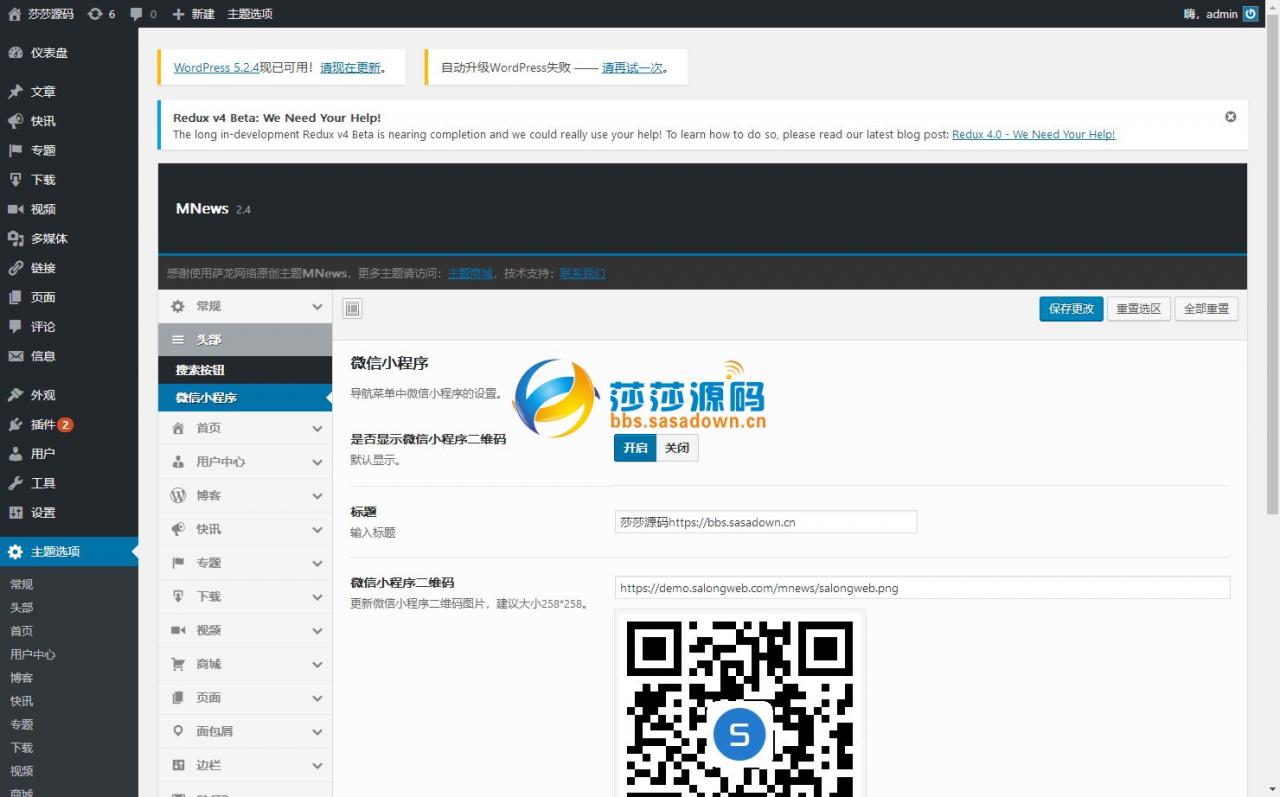
Task: Expand the 商城 options section
Action: tap(245, 664)
